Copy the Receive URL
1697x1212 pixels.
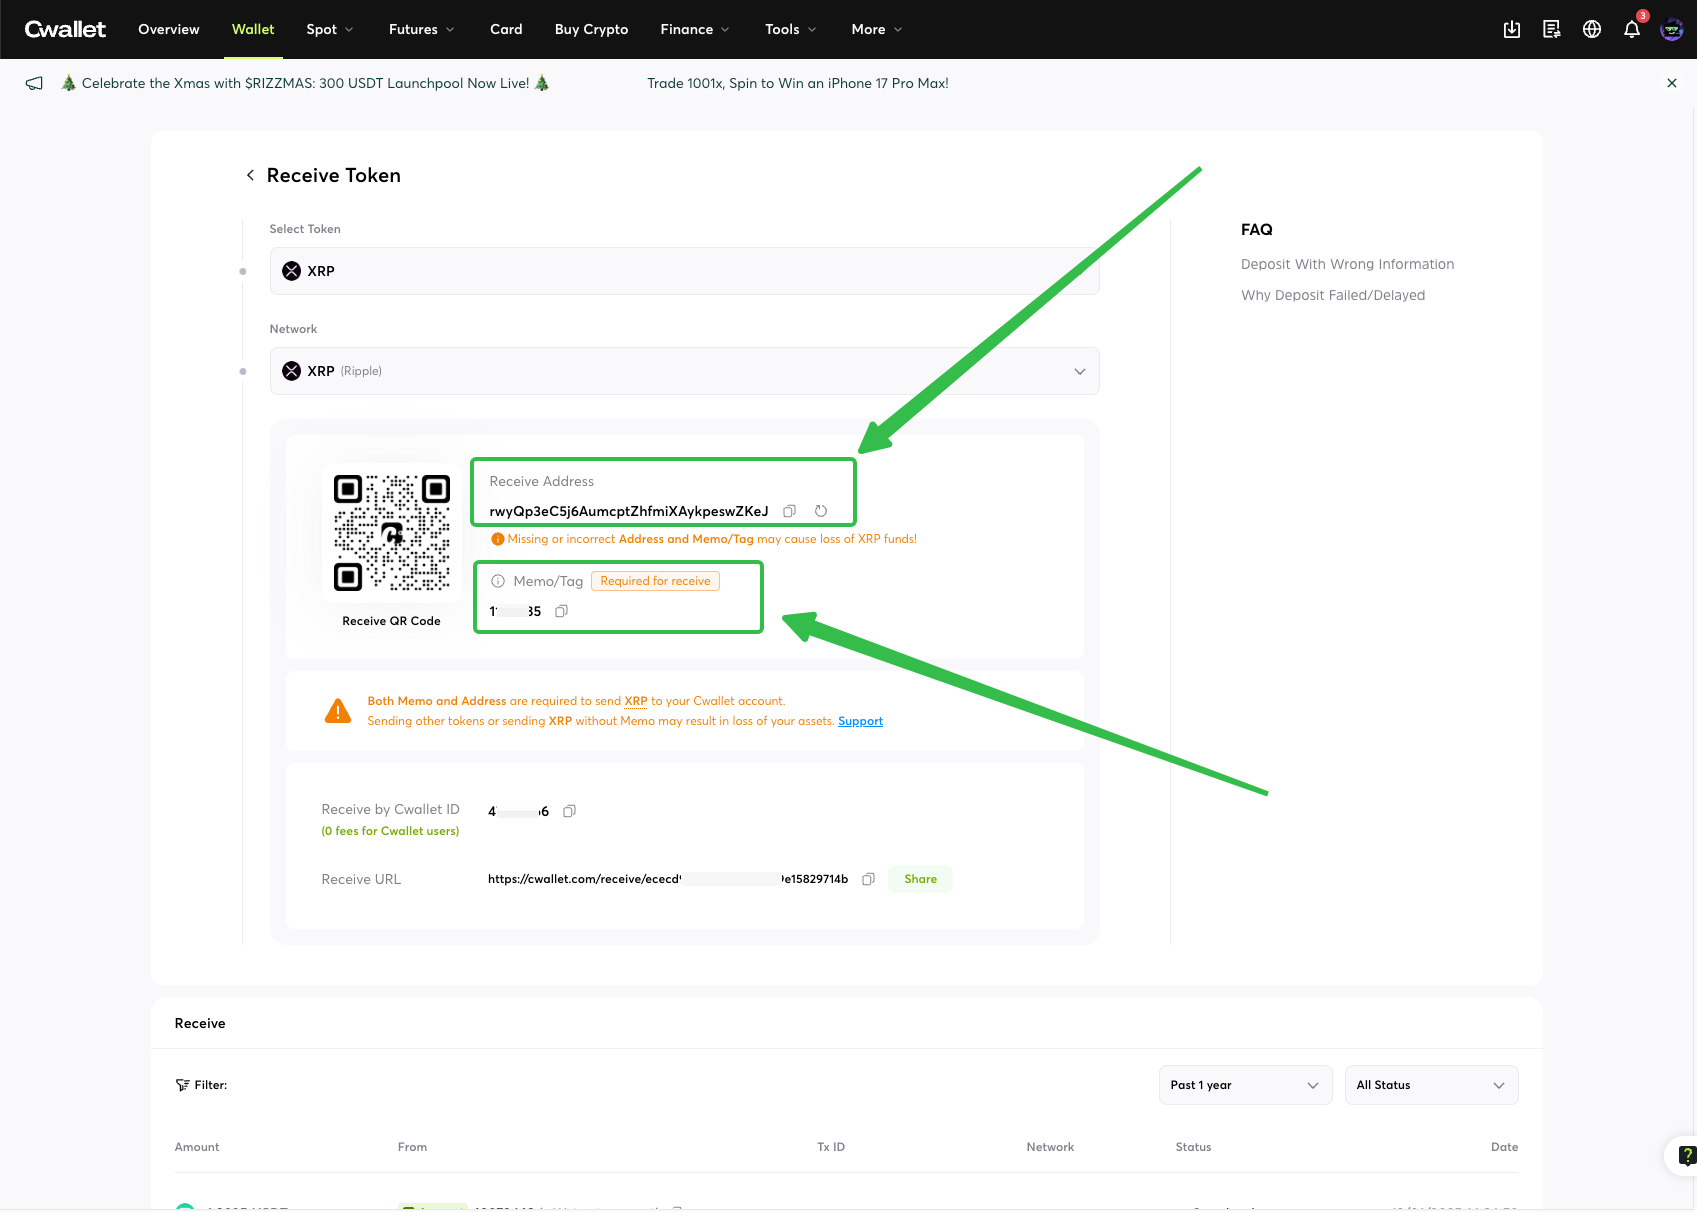(868, 879)
